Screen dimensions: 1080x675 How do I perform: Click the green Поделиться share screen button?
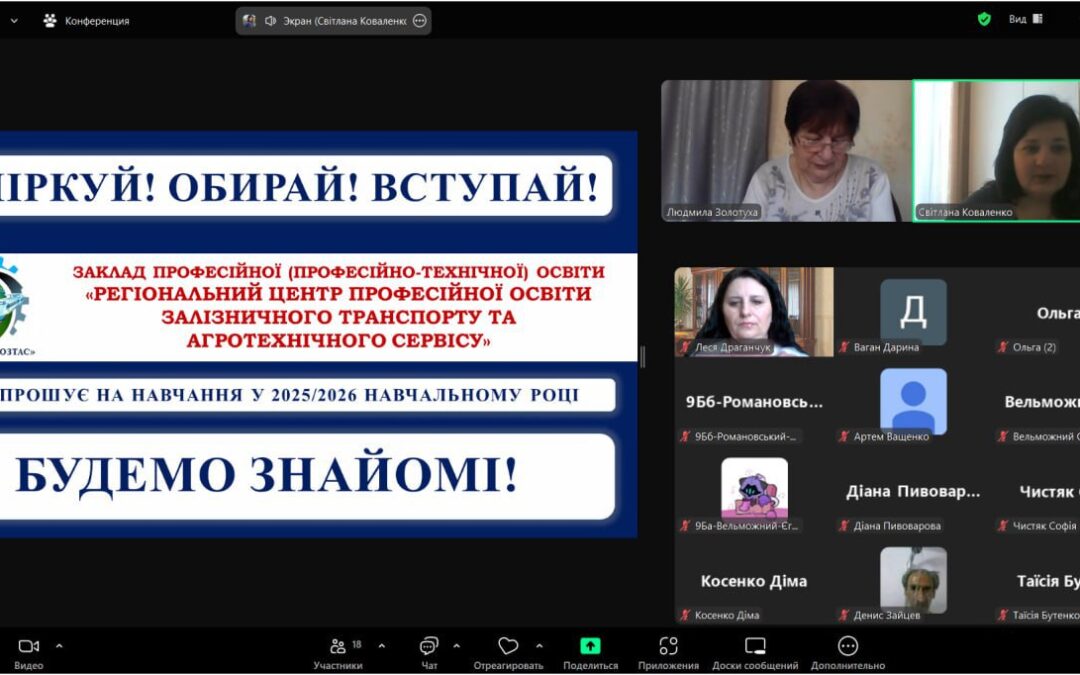[590, 645]
